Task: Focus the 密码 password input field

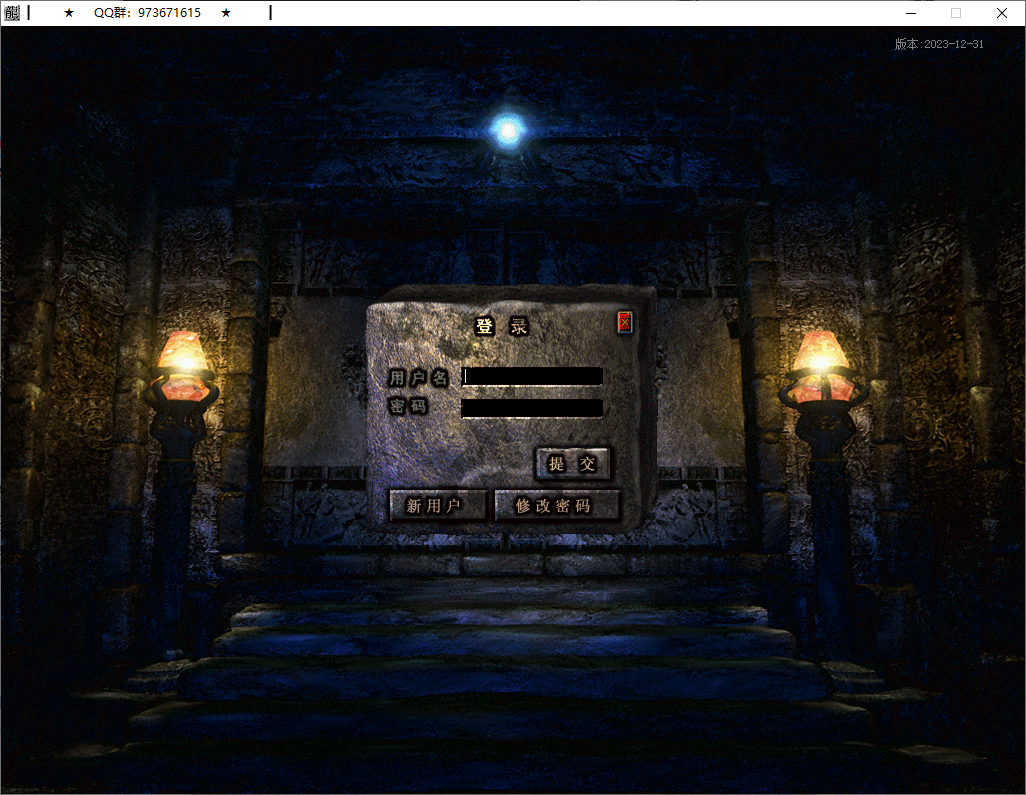Action: (532, 407)
